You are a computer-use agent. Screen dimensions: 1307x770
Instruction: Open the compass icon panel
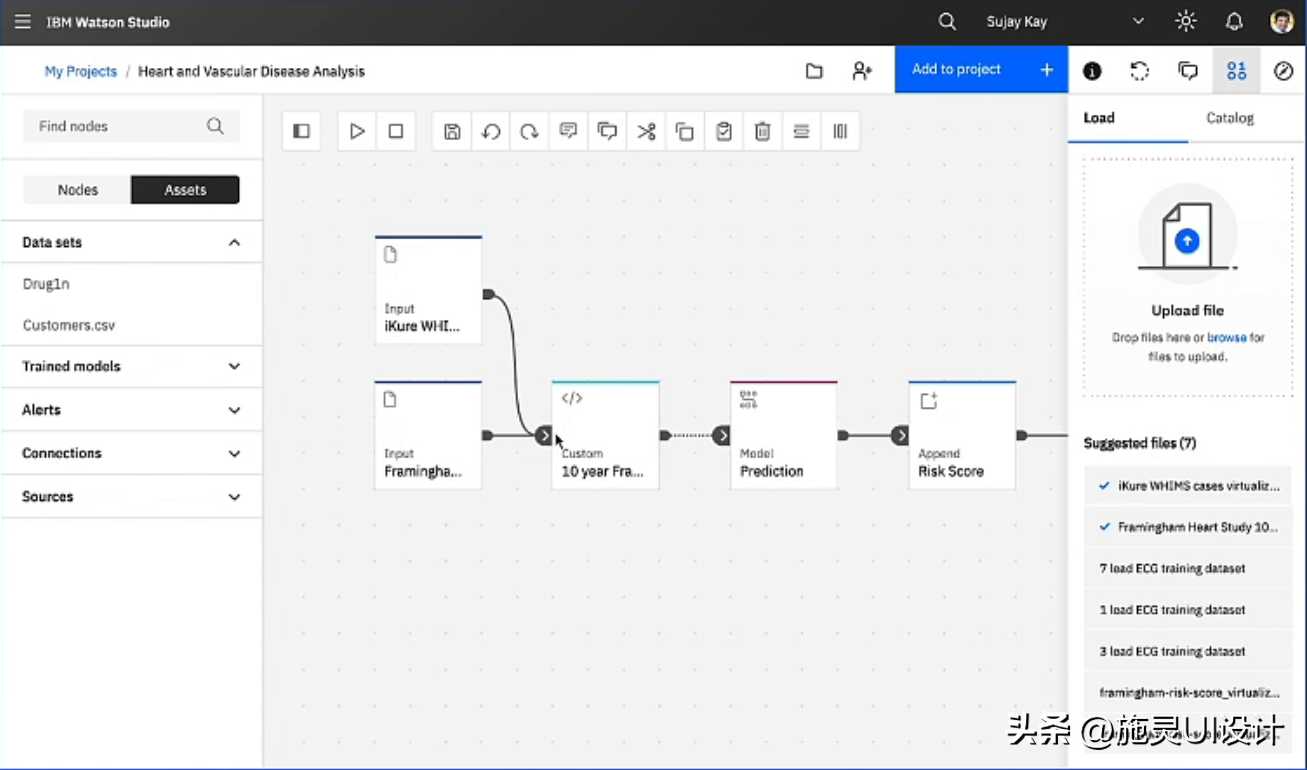point(1284,71)
